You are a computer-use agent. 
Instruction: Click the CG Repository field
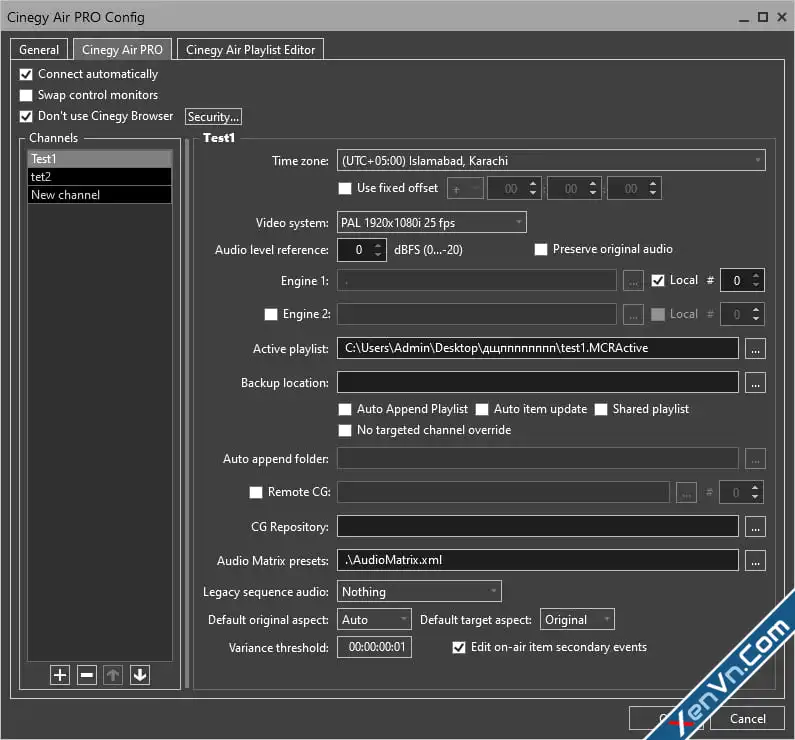537,526
